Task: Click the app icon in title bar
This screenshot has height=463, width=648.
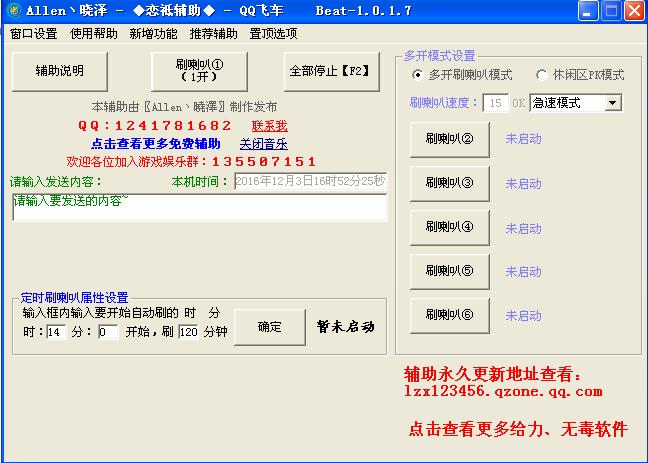Action: (x=14, y=10)
